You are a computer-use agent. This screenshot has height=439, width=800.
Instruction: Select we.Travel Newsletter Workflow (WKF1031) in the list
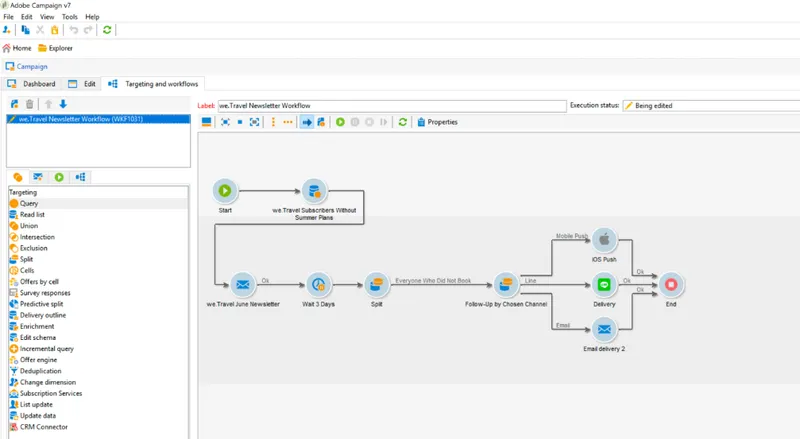[98, 119]
